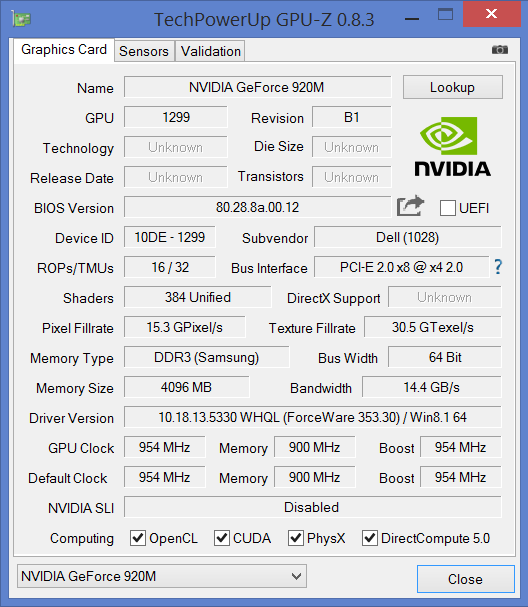Click the BIOS Version text field

(x=257, y=207)
